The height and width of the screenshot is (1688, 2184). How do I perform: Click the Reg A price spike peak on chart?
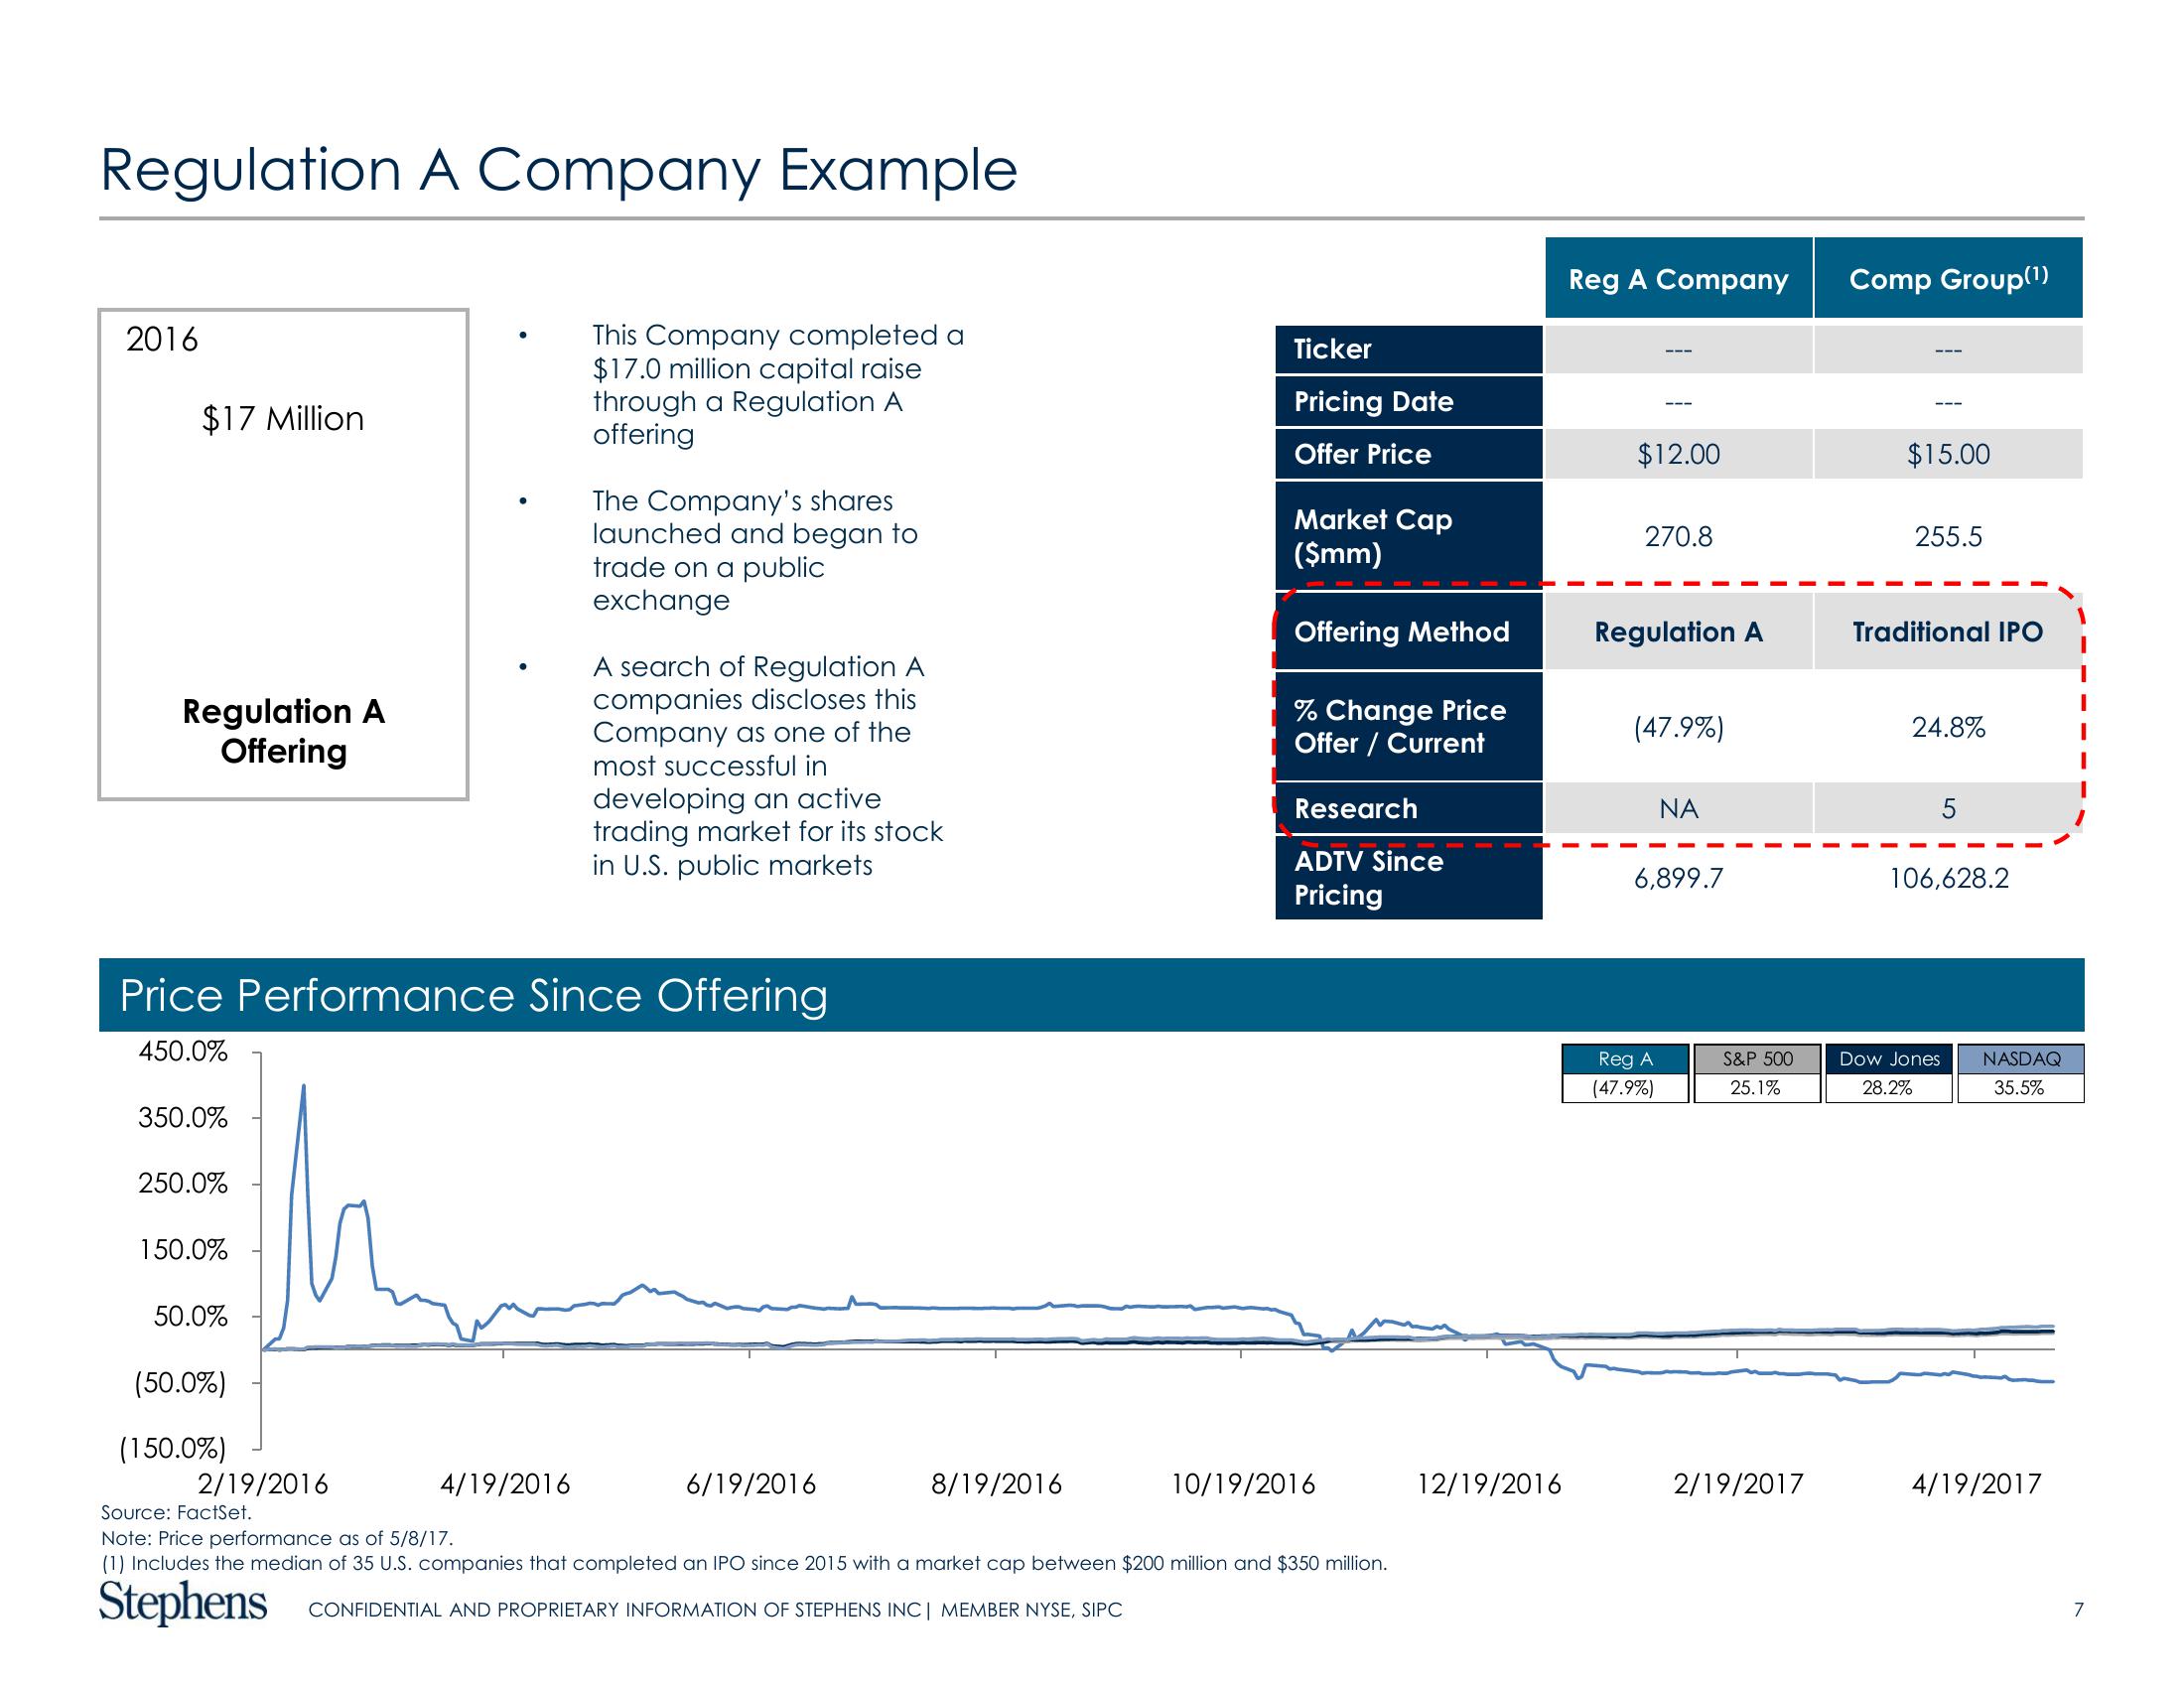[303, 1087]
